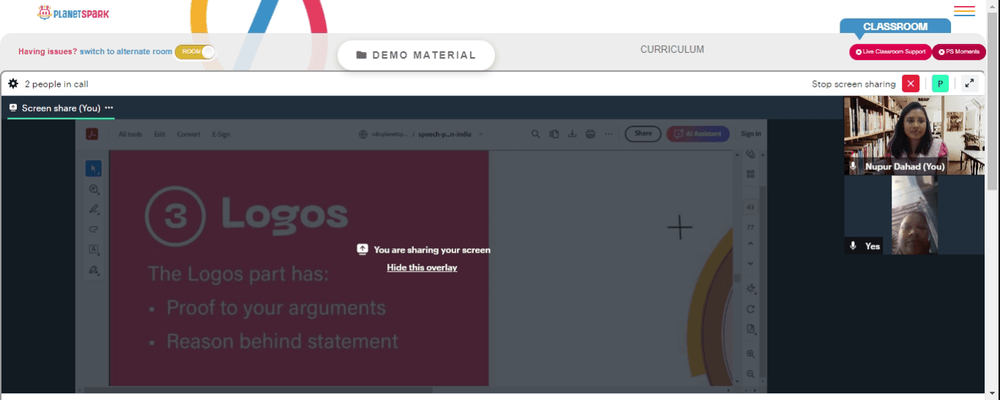The image size is (1000, 400).
Task: Click the PlanetSpark logo
Action: click(x=73, y=13)
